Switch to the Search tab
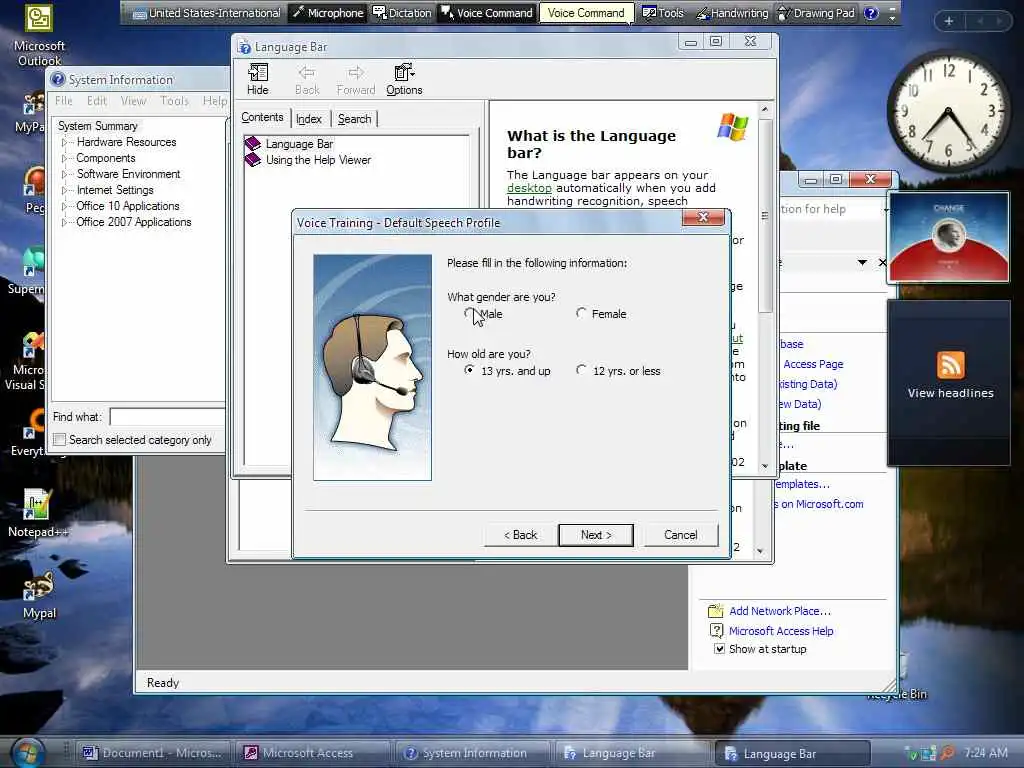 pyautogui.click(x=355, y=119)
